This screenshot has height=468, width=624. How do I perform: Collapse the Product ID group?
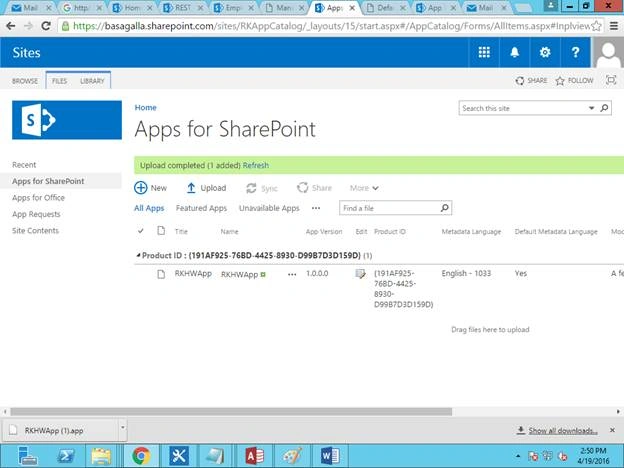[138, 255]
